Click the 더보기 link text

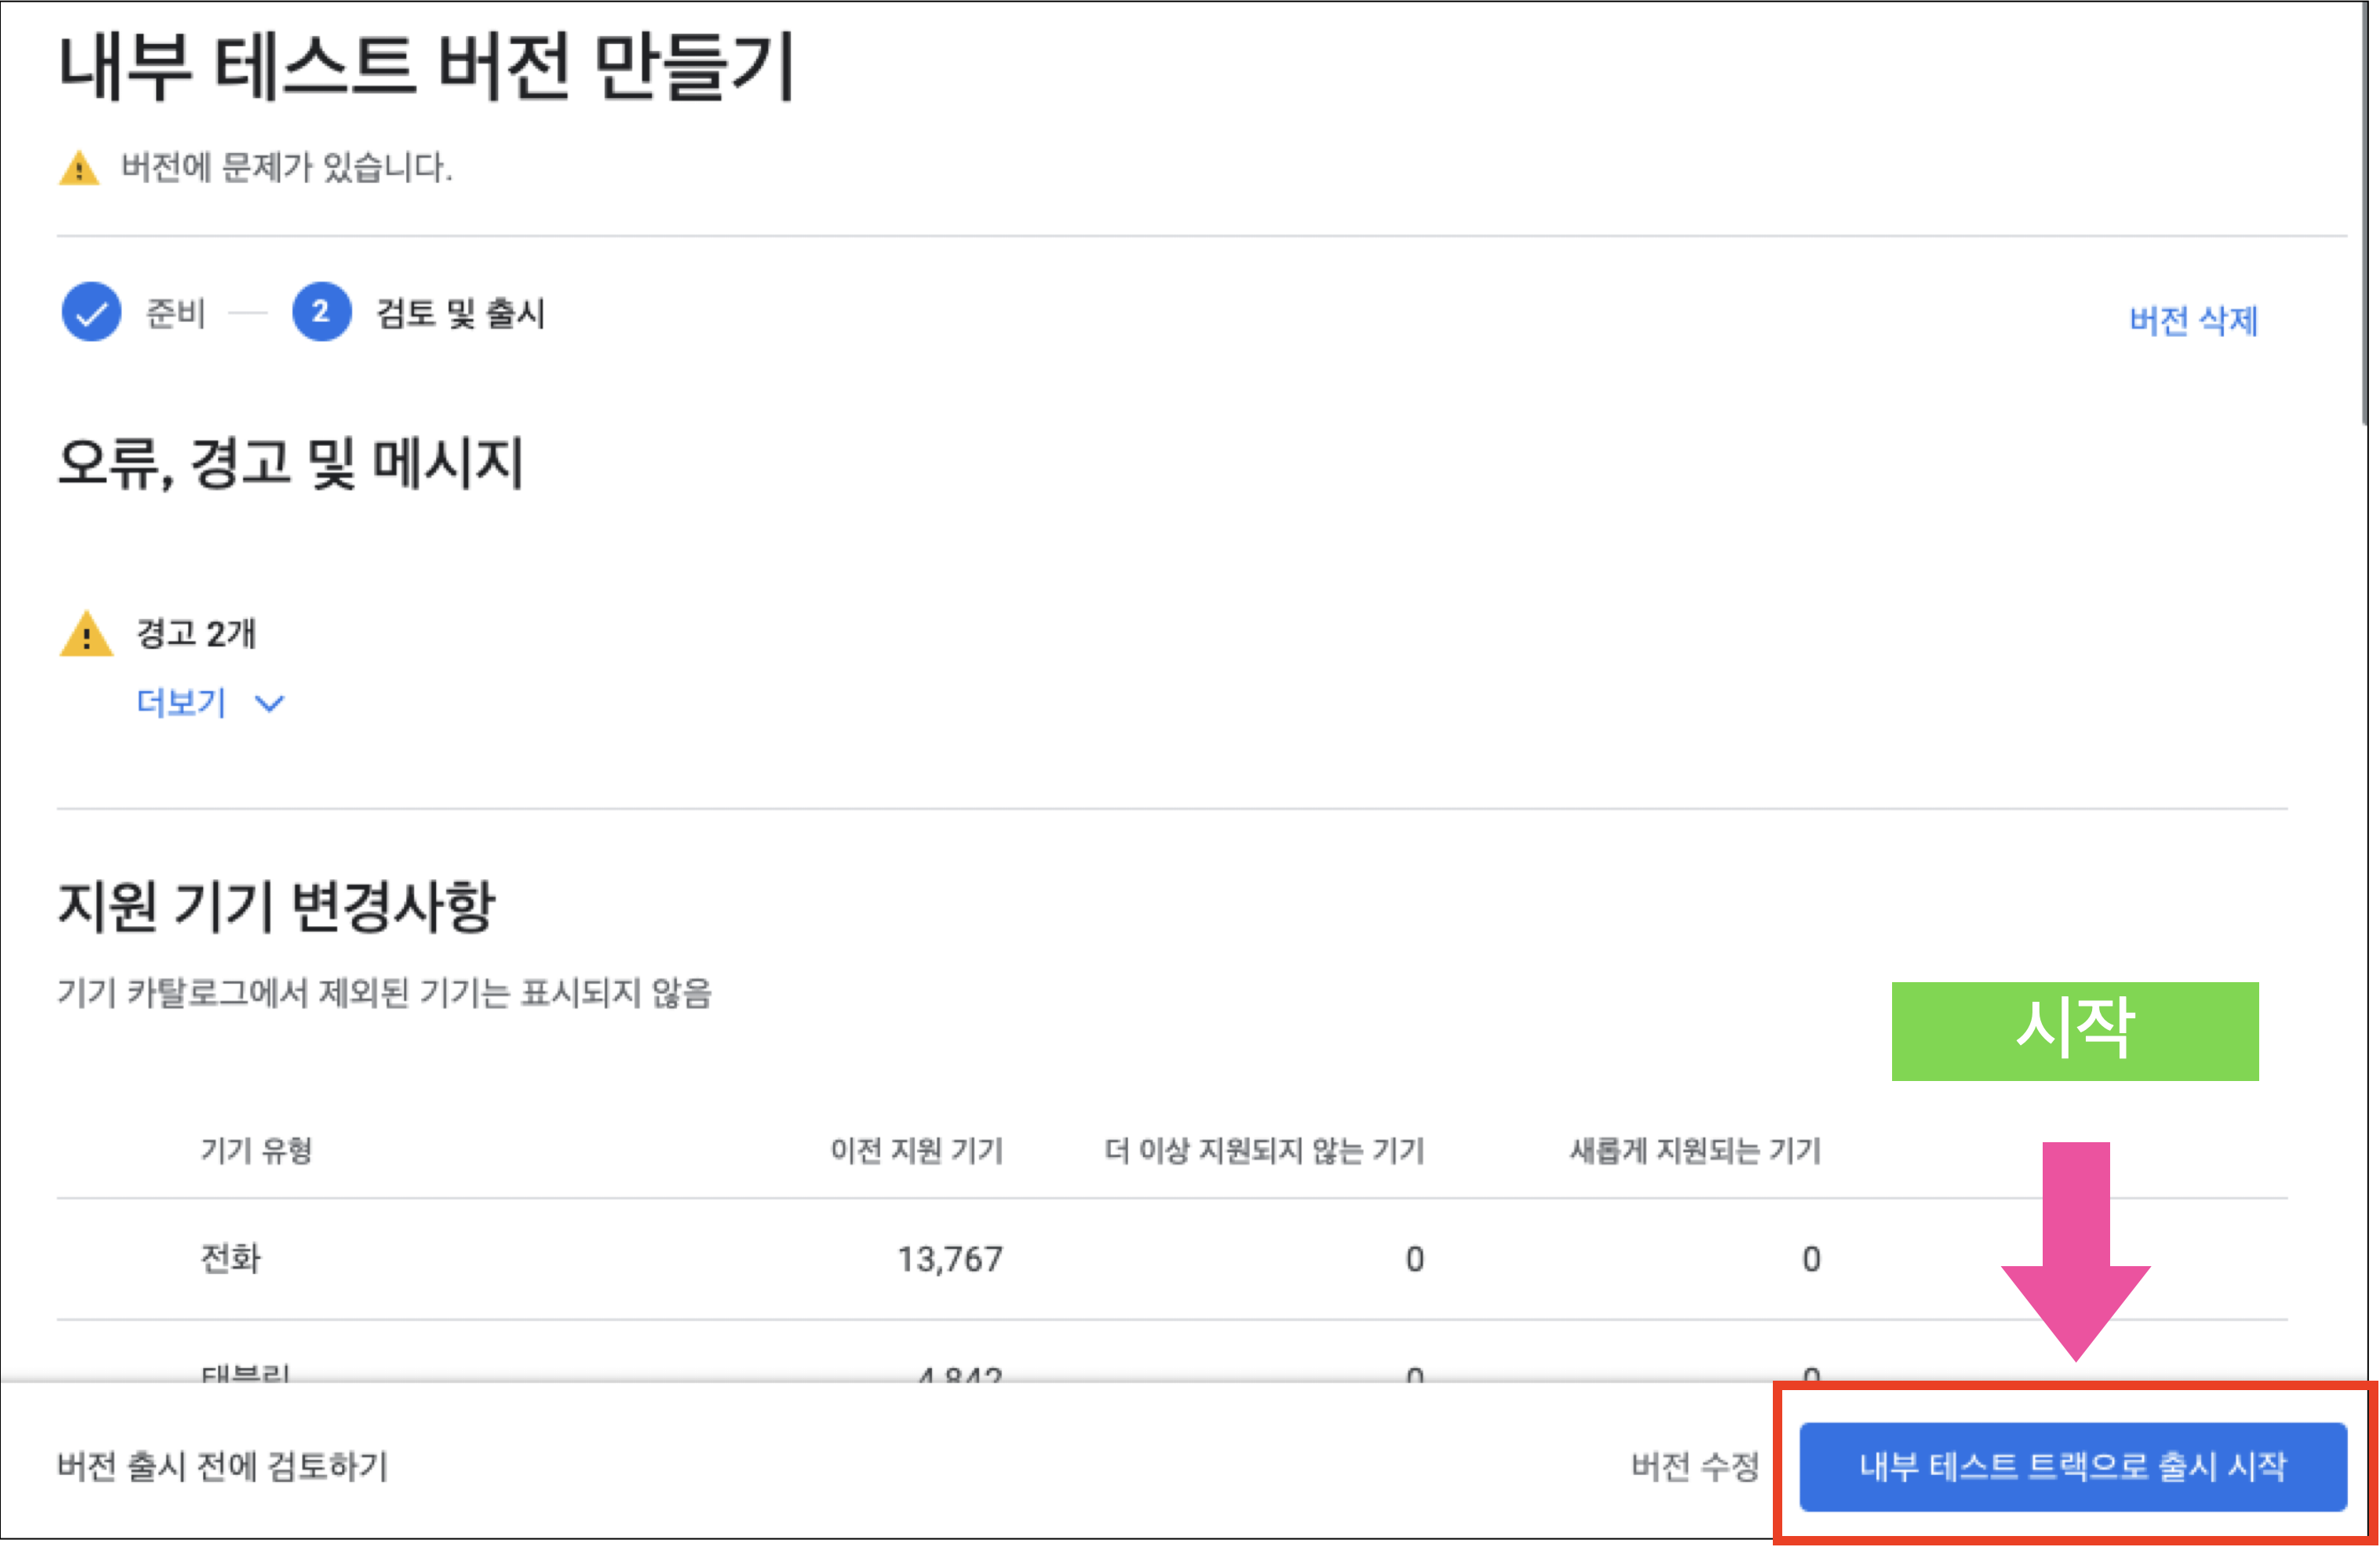pyautogui.click(x=181, y=703)
